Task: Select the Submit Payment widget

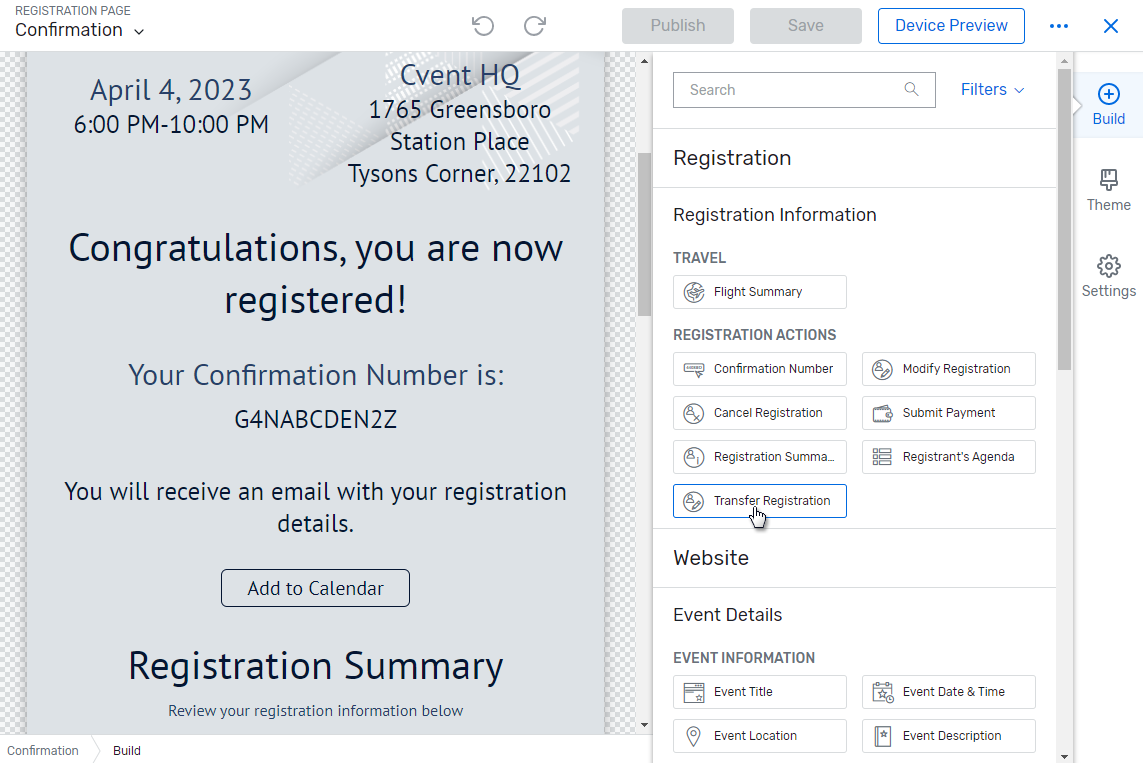Action: pyautogui.click(x=948, y=412)
